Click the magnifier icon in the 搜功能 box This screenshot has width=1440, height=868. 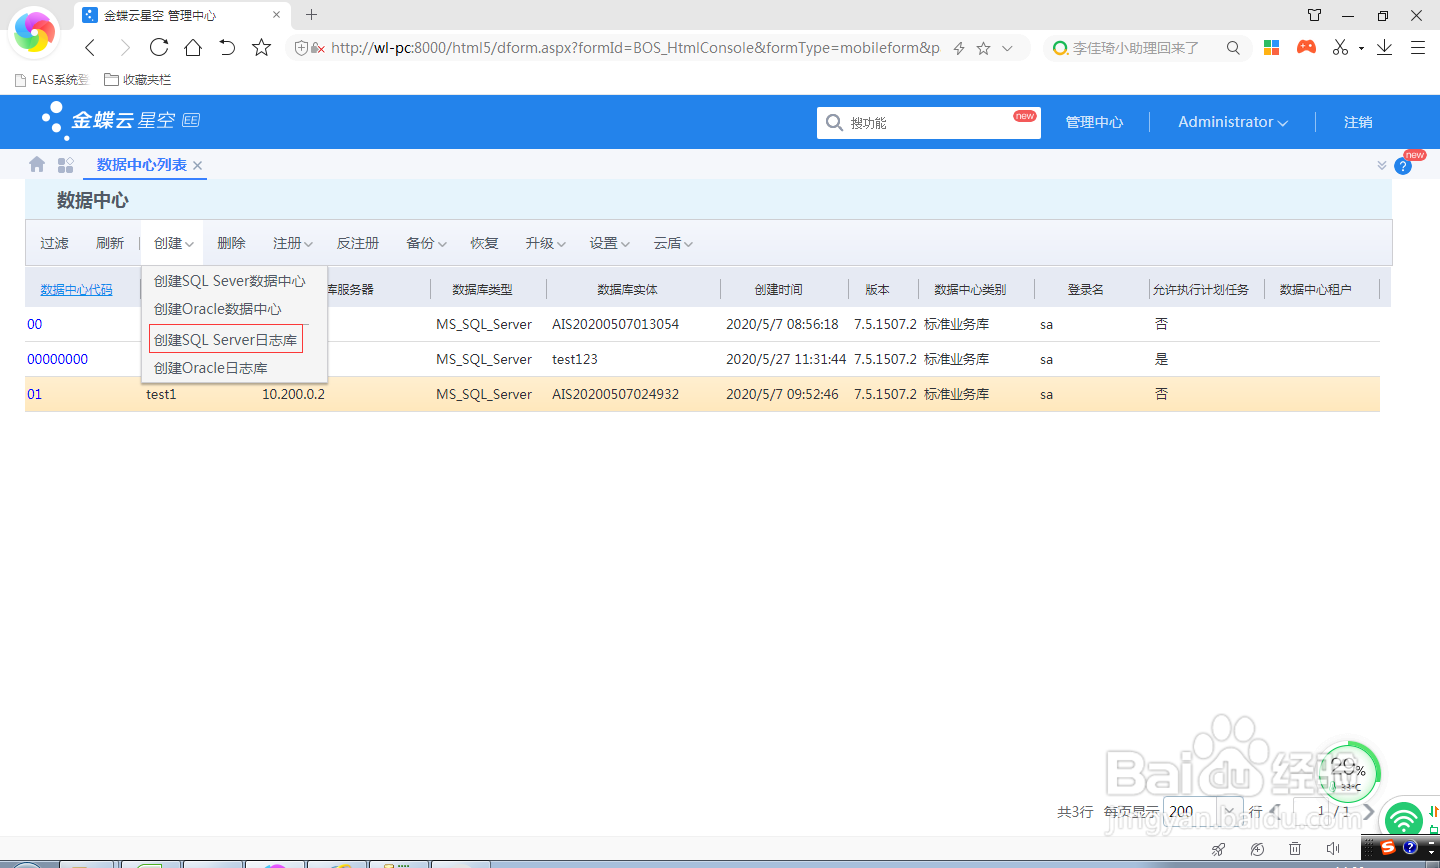pos(833,122)
